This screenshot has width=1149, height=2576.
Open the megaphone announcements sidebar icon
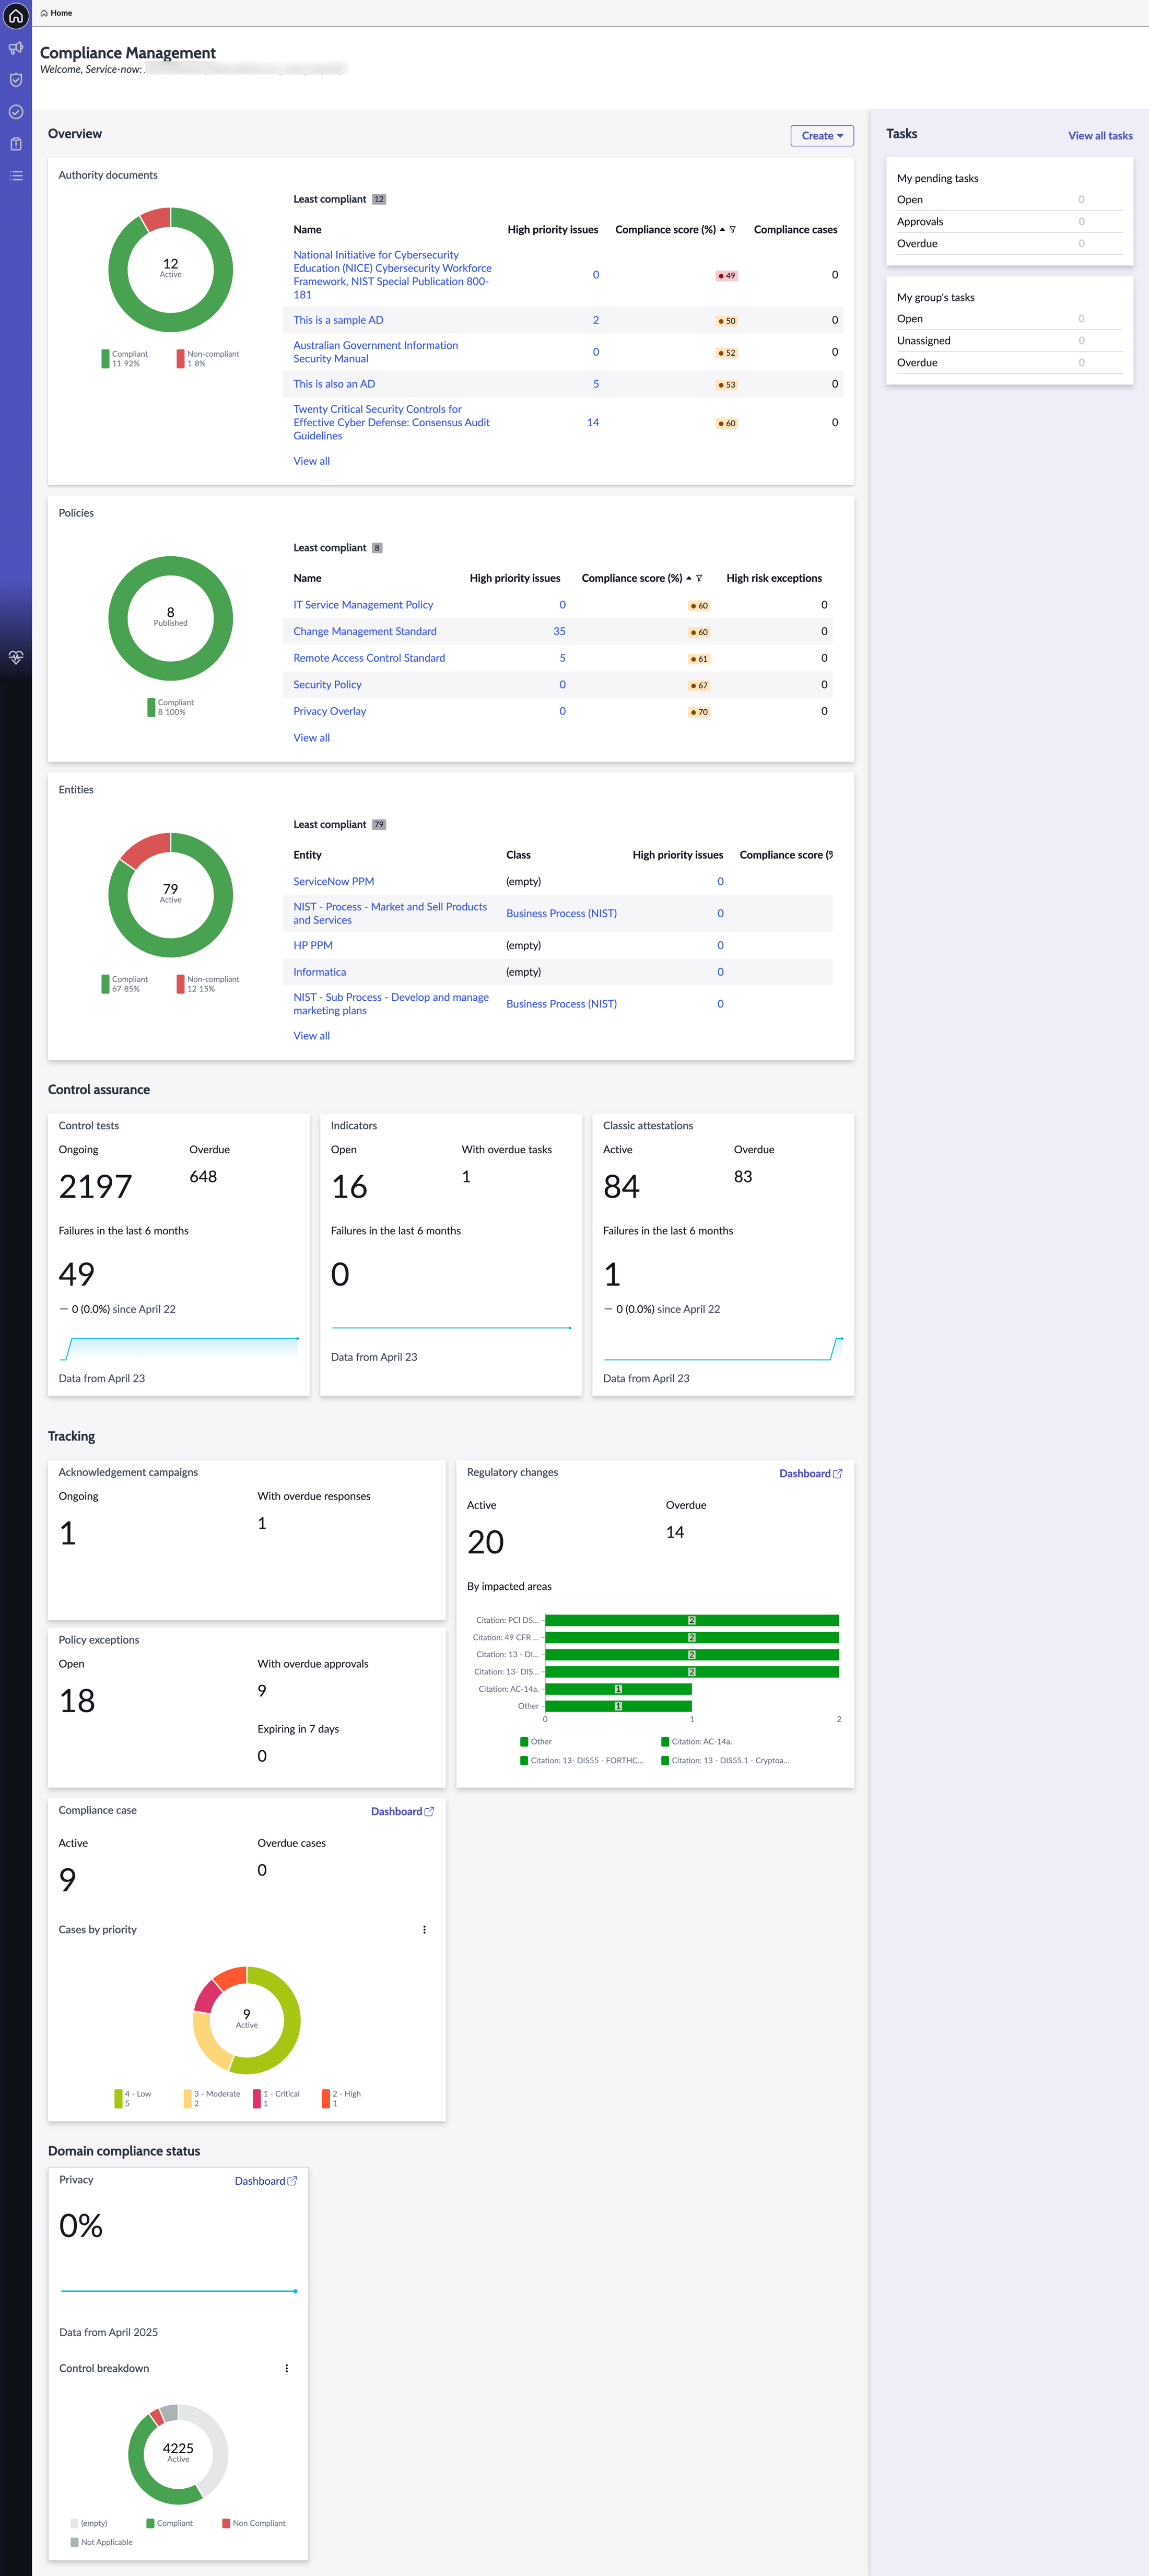click(16, 48)
